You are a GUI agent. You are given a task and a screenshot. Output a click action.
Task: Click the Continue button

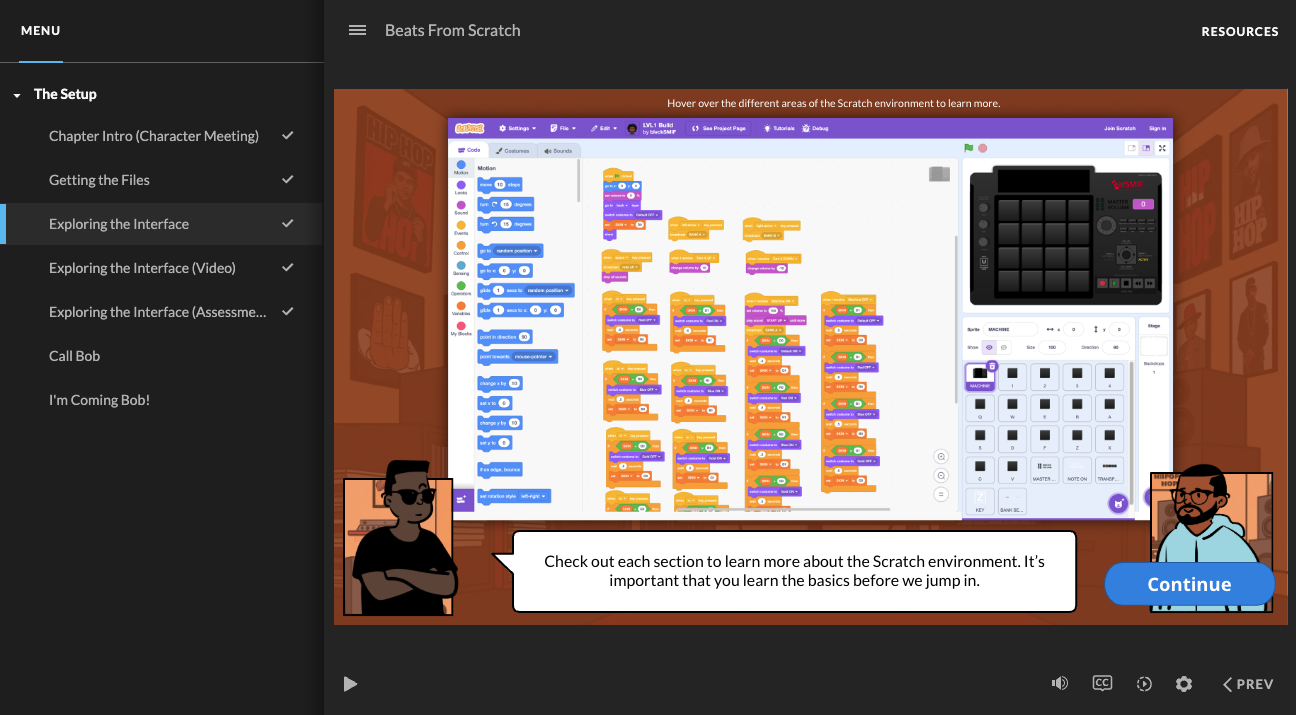1189,584
